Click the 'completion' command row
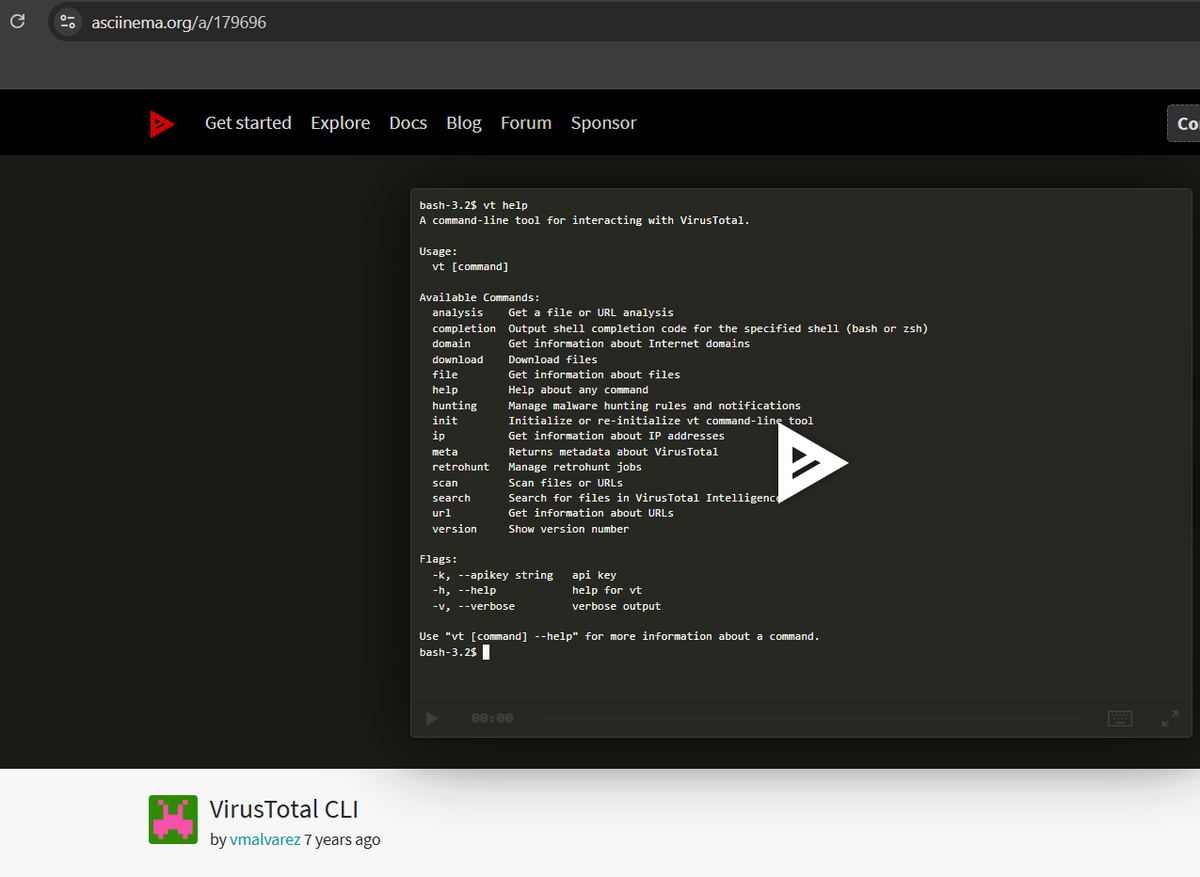This screenshot has width=1200, height=877. (680, 328)
